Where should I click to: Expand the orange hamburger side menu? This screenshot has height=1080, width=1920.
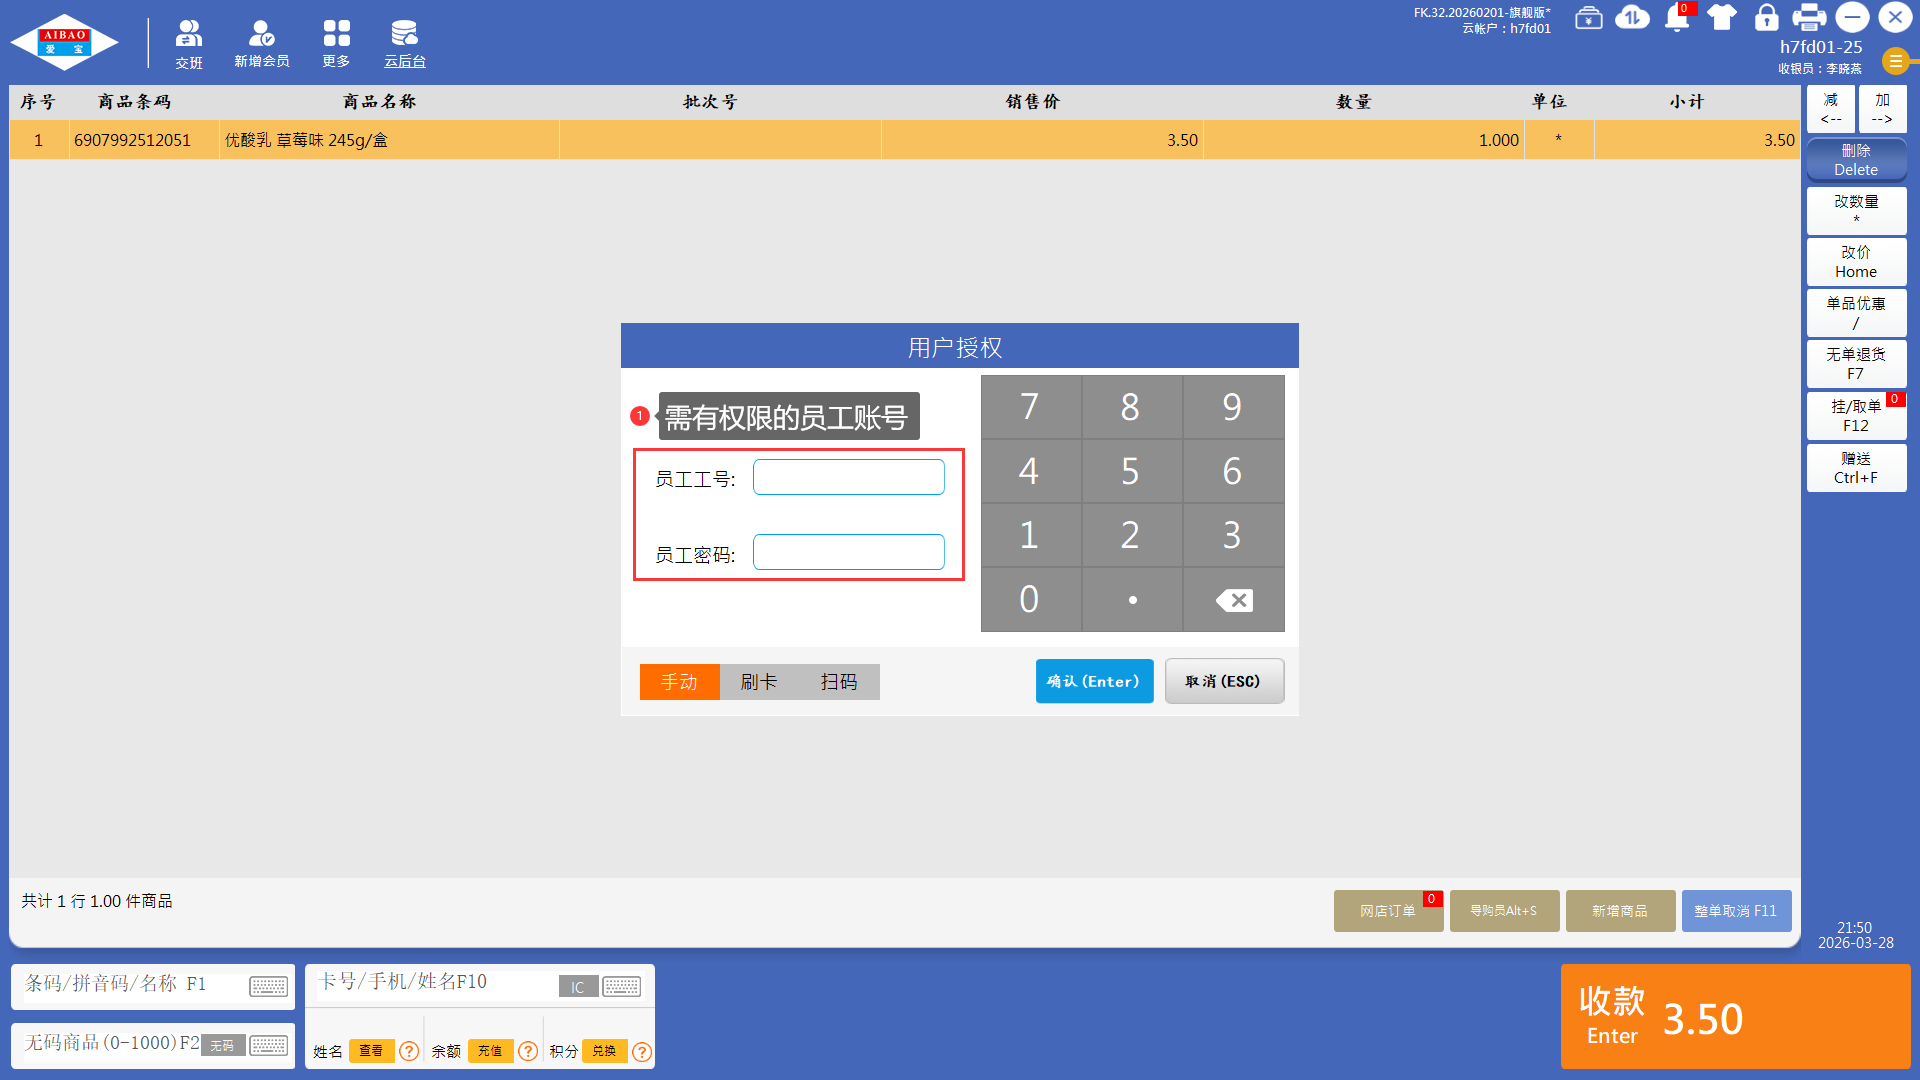pos(1895,61)
